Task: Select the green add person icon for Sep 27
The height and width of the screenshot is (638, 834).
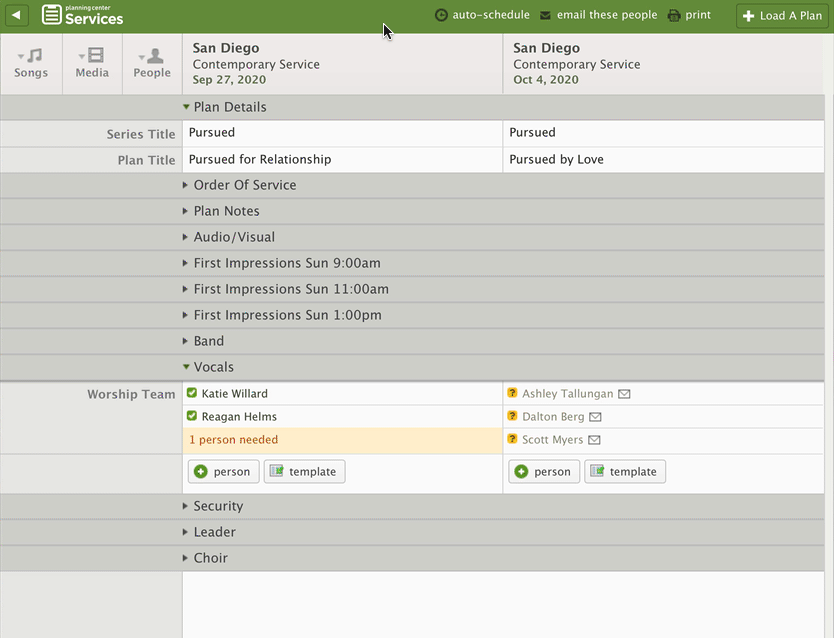Action: 202,471
